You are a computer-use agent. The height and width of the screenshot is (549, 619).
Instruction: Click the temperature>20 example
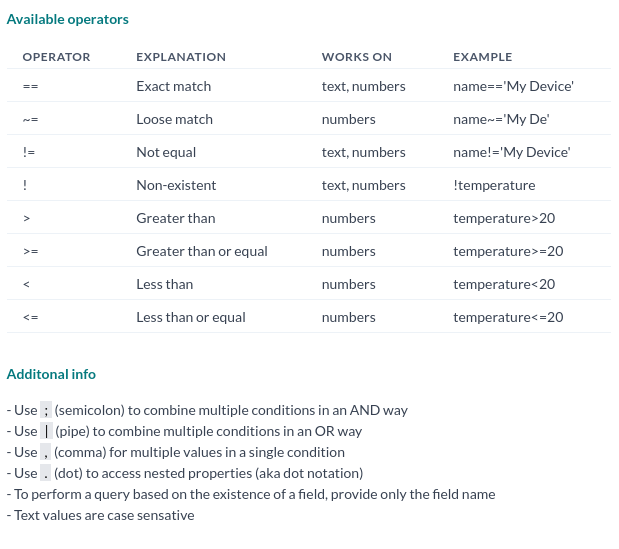point(504,218)
